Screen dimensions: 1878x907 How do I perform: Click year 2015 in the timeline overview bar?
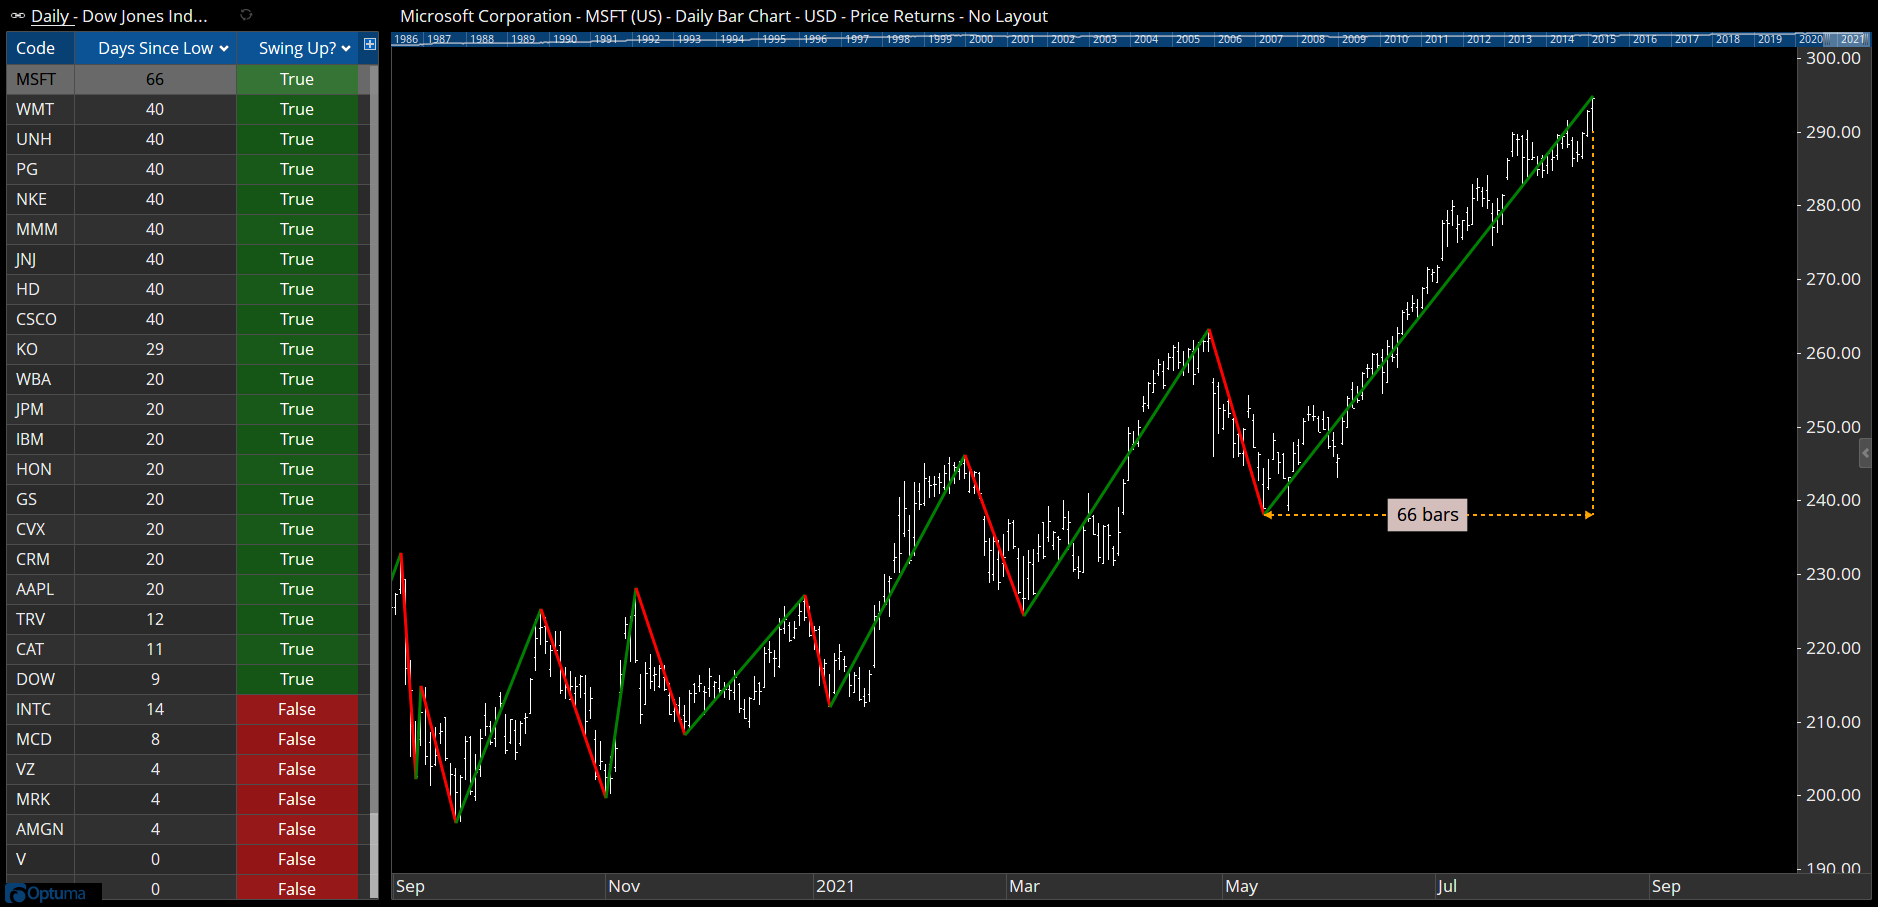pyautogui.click(x=1604, y=39)
